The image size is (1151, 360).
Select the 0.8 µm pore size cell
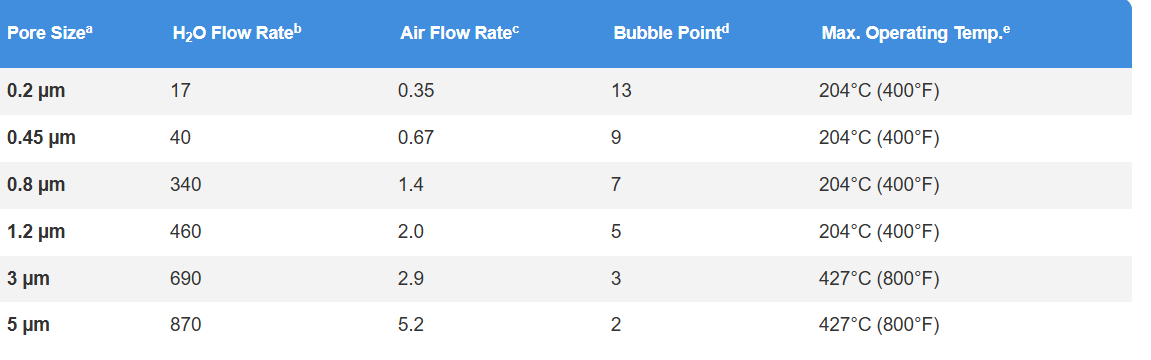(x=36, y=185)
